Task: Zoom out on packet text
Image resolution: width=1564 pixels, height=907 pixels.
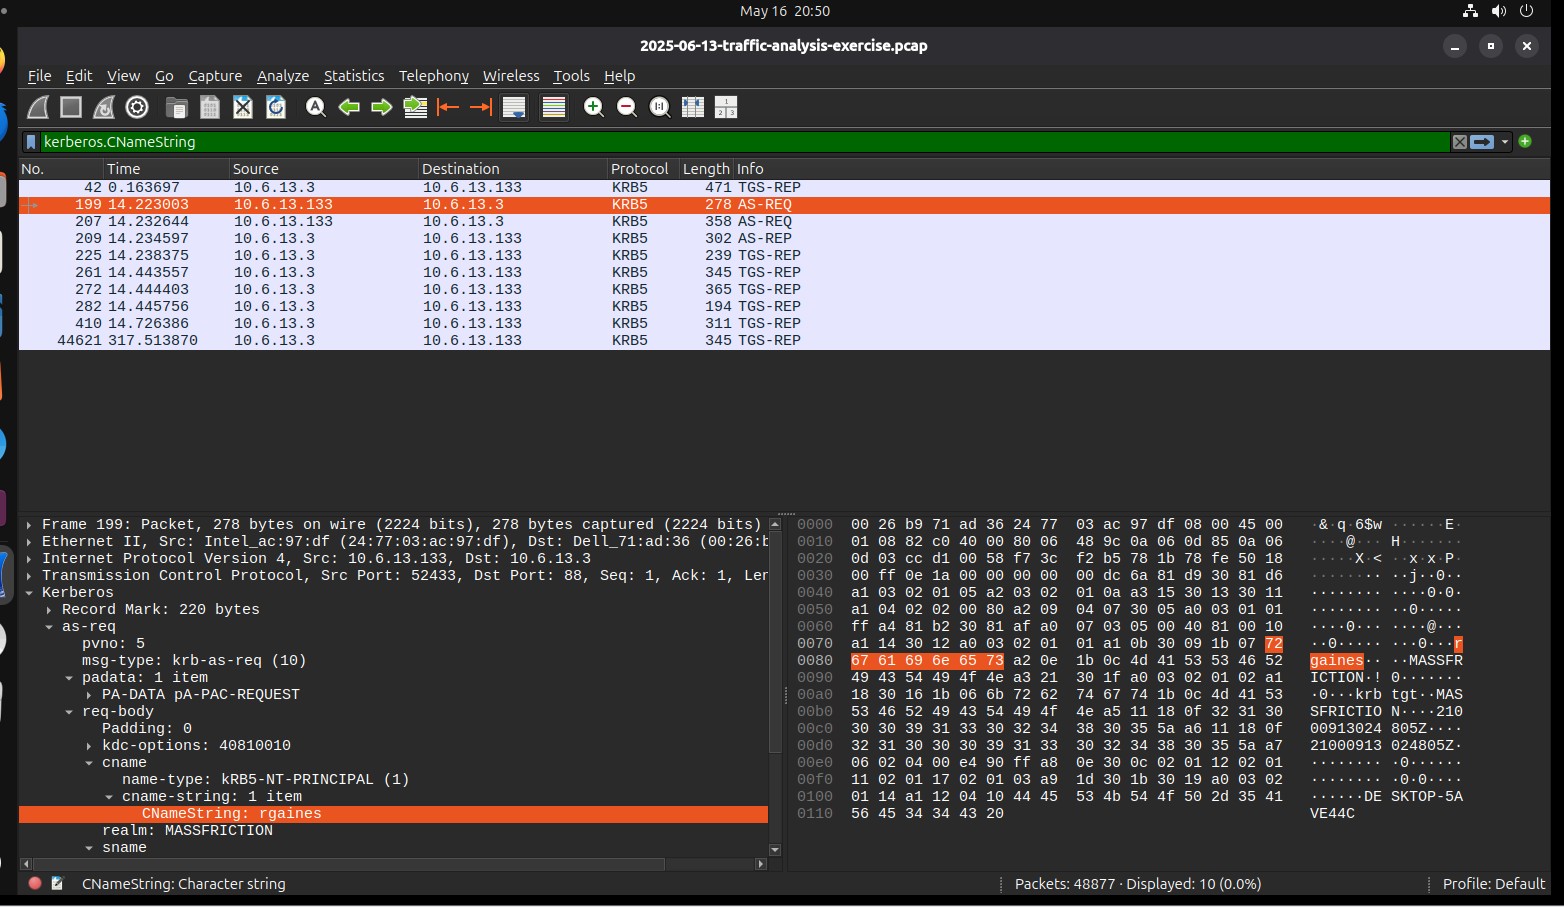Action: coord(627,107)
